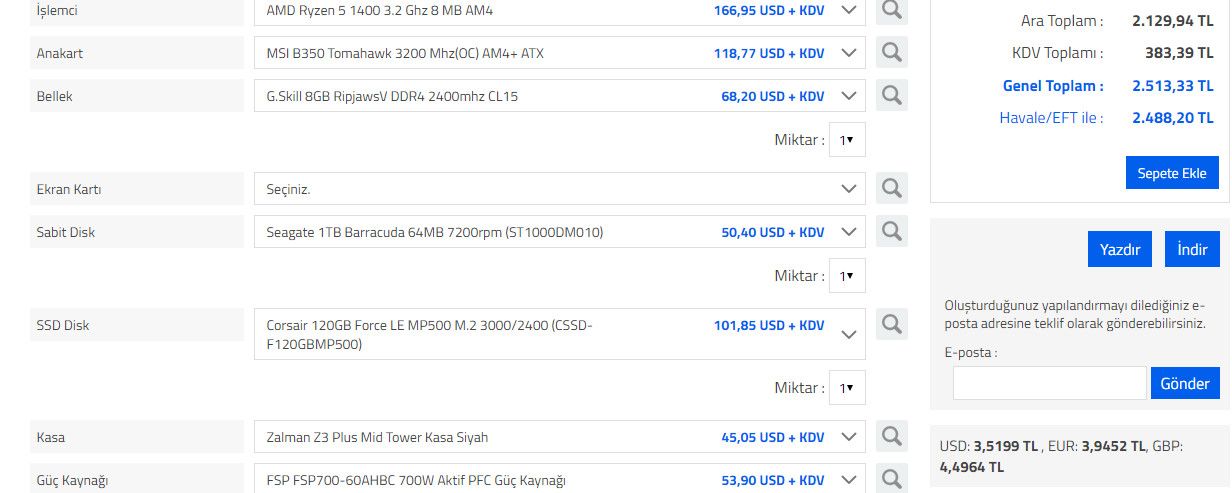Click the Genel Toplam 2.513,33 TL value
This screenshot has width=1232, height=493.
click(1173, 86)
